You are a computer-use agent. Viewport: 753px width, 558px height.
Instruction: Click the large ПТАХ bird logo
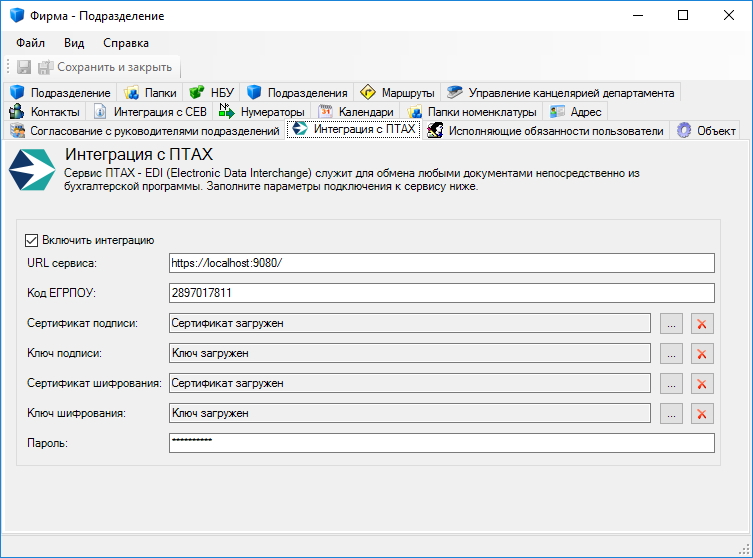pyautogui.click(x=32, y=170)
